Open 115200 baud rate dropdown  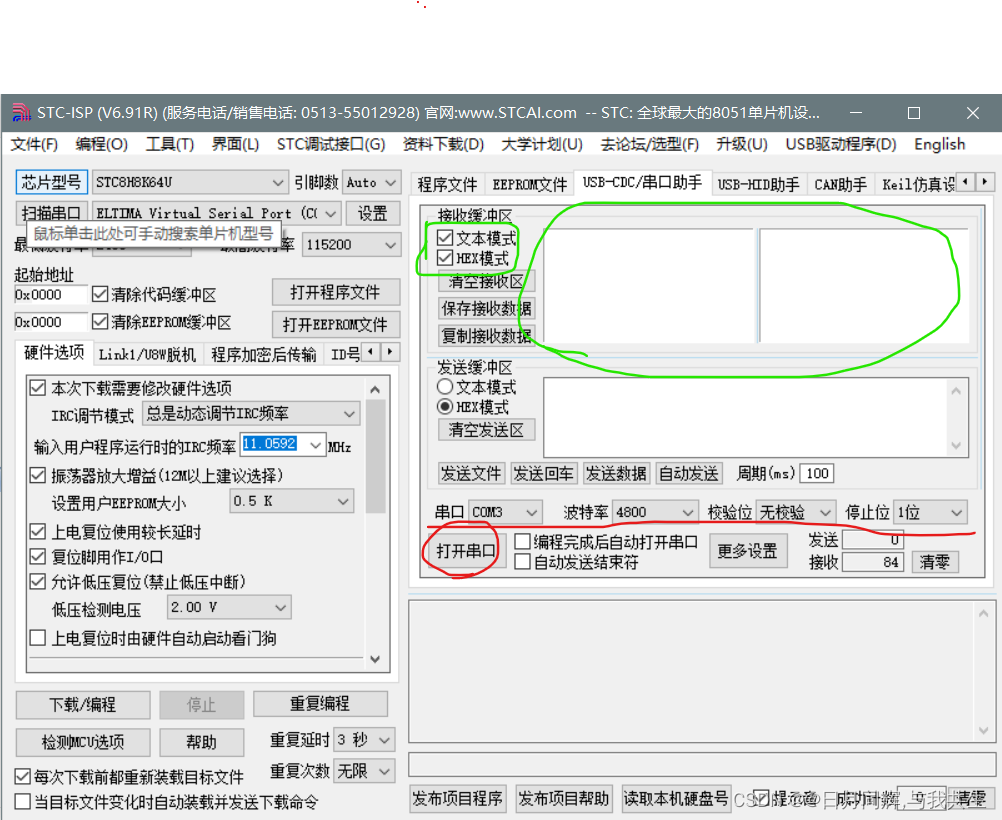351,244
